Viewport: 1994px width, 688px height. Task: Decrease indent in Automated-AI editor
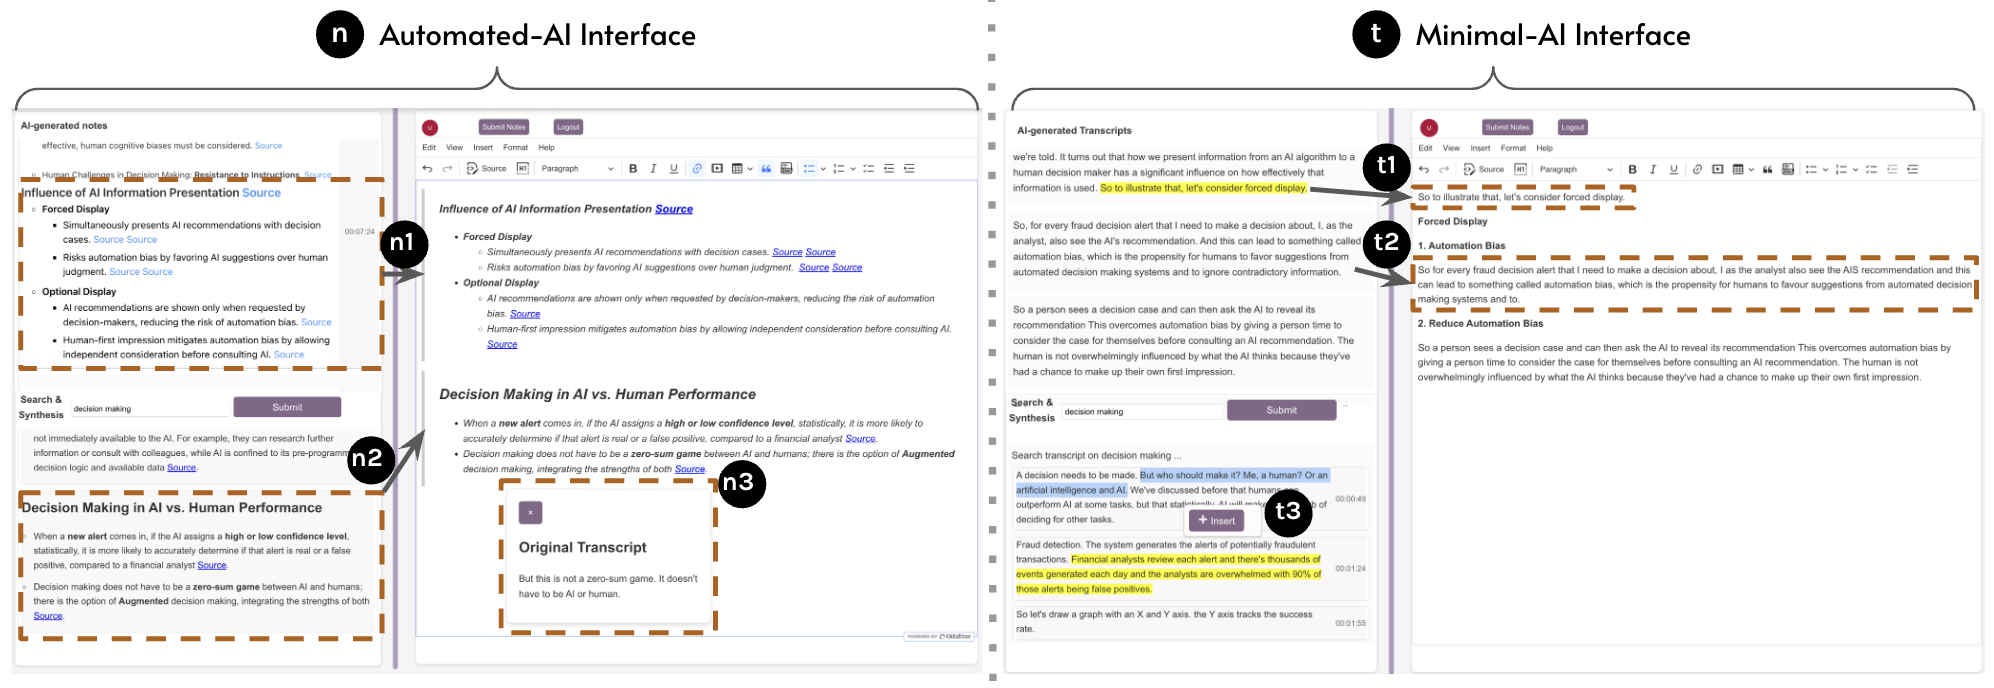[x=889, y=168]
